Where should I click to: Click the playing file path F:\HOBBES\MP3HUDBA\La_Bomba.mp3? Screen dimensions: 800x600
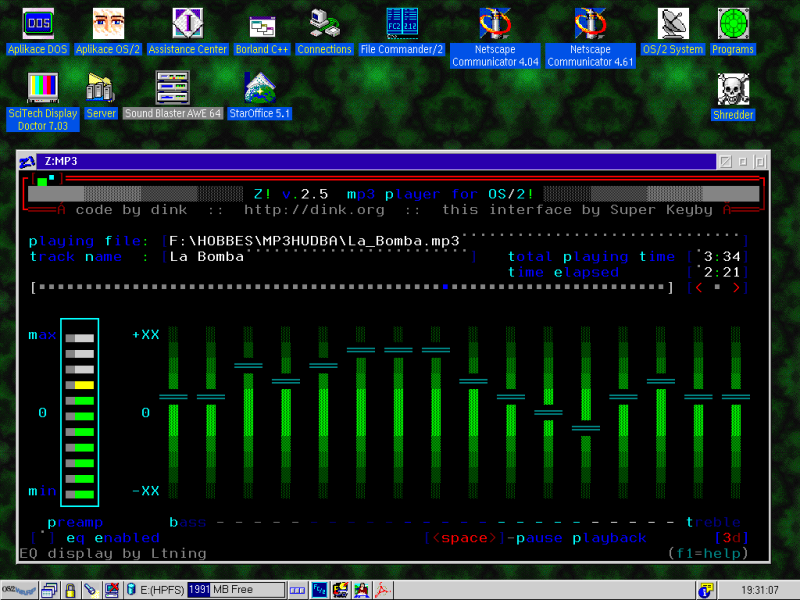pyautogui.click(x=314, y=241)
